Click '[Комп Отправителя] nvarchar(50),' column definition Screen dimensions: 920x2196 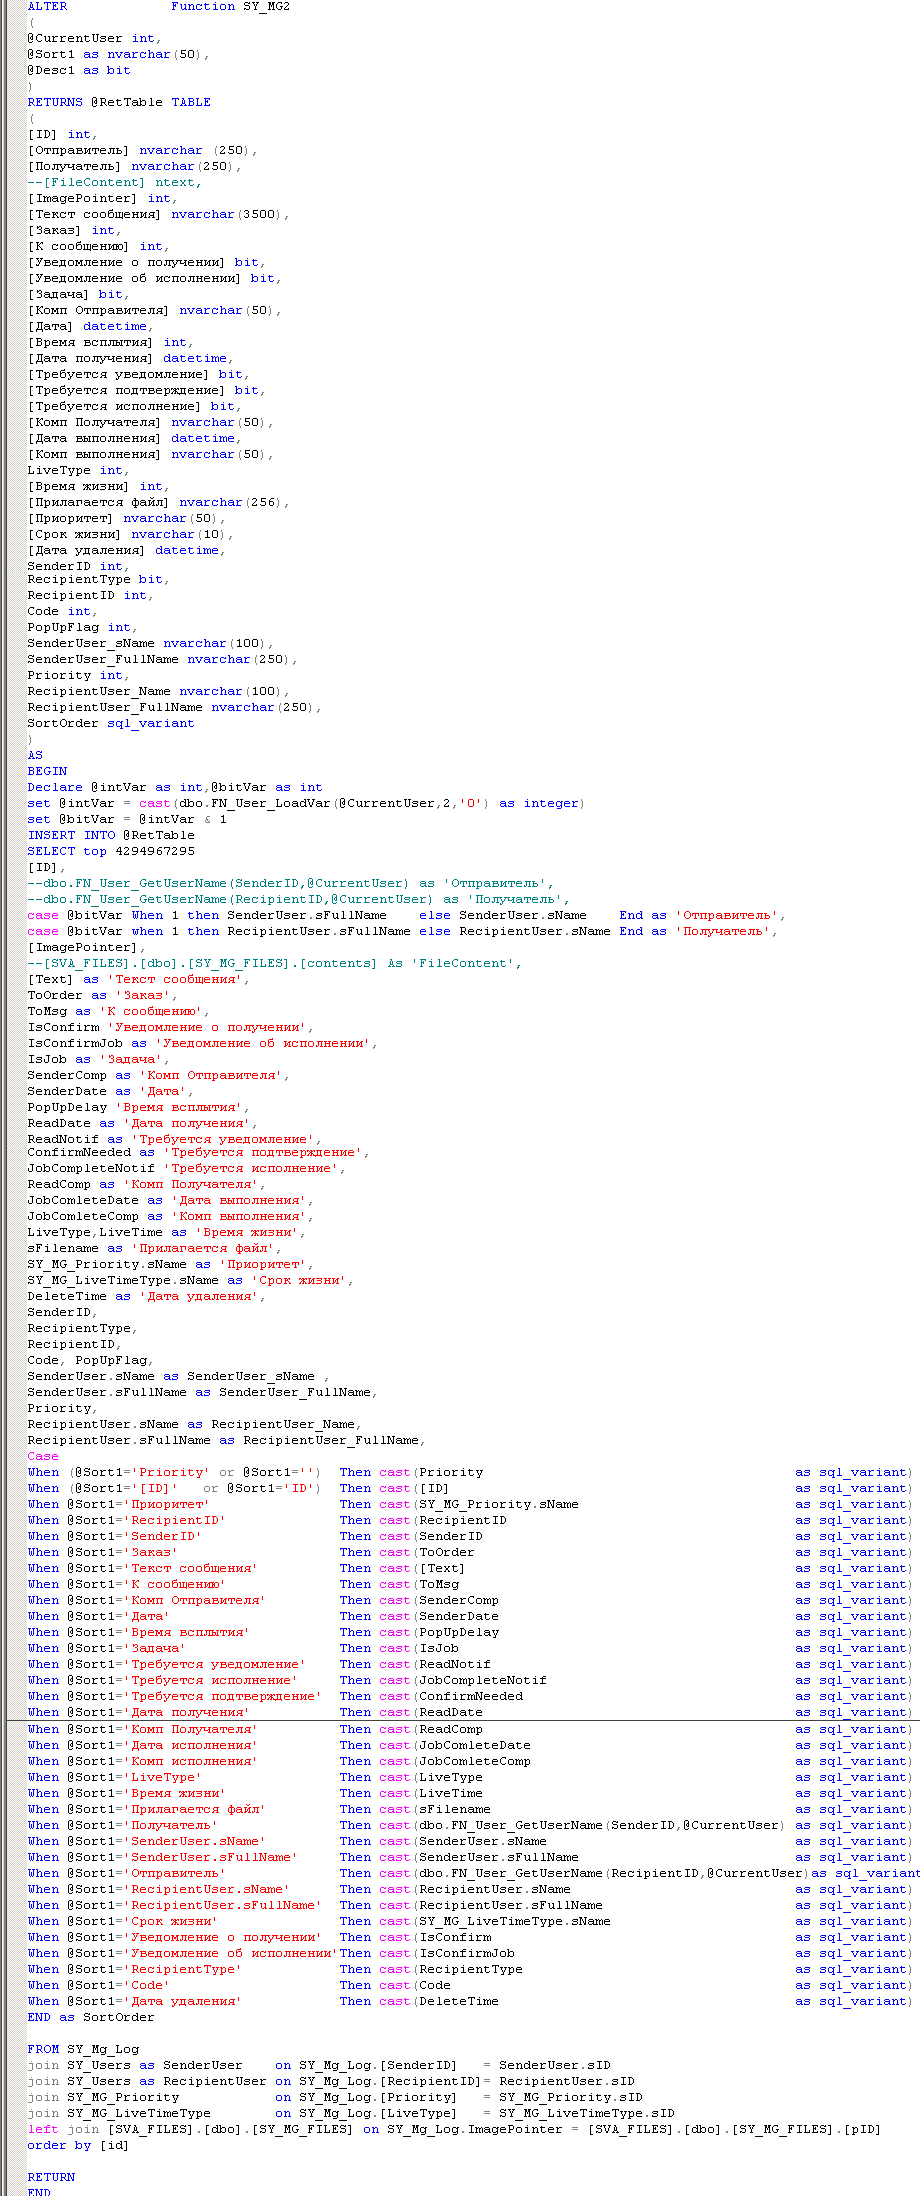(154, 310)
